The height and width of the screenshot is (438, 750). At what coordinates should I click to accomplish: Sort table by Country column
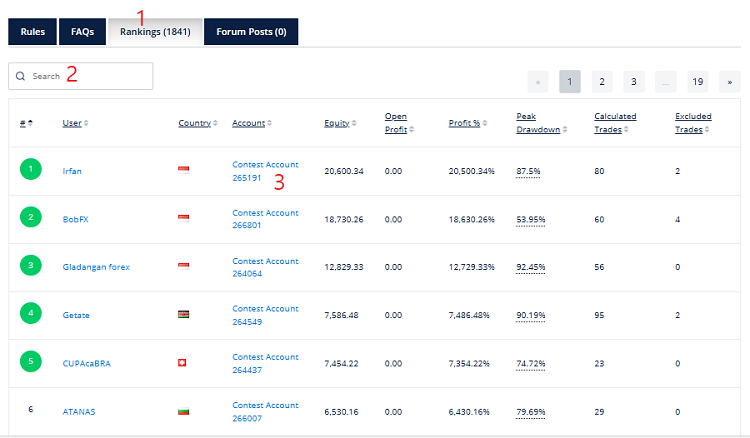coord(198,123)
